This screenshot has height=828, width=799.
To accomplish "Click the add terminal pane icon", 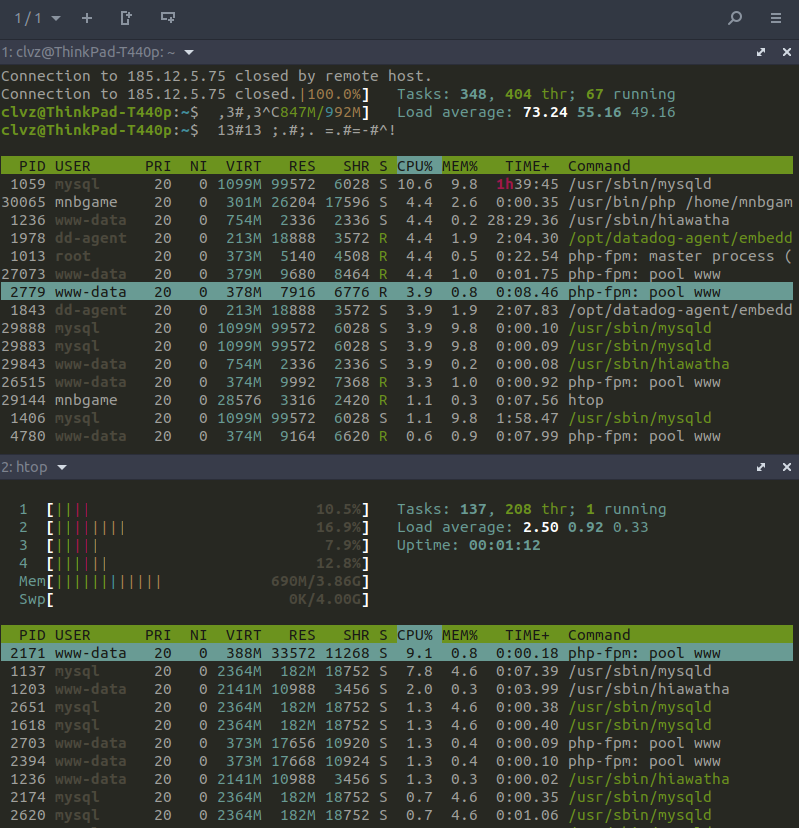I will tap(167, 18).
